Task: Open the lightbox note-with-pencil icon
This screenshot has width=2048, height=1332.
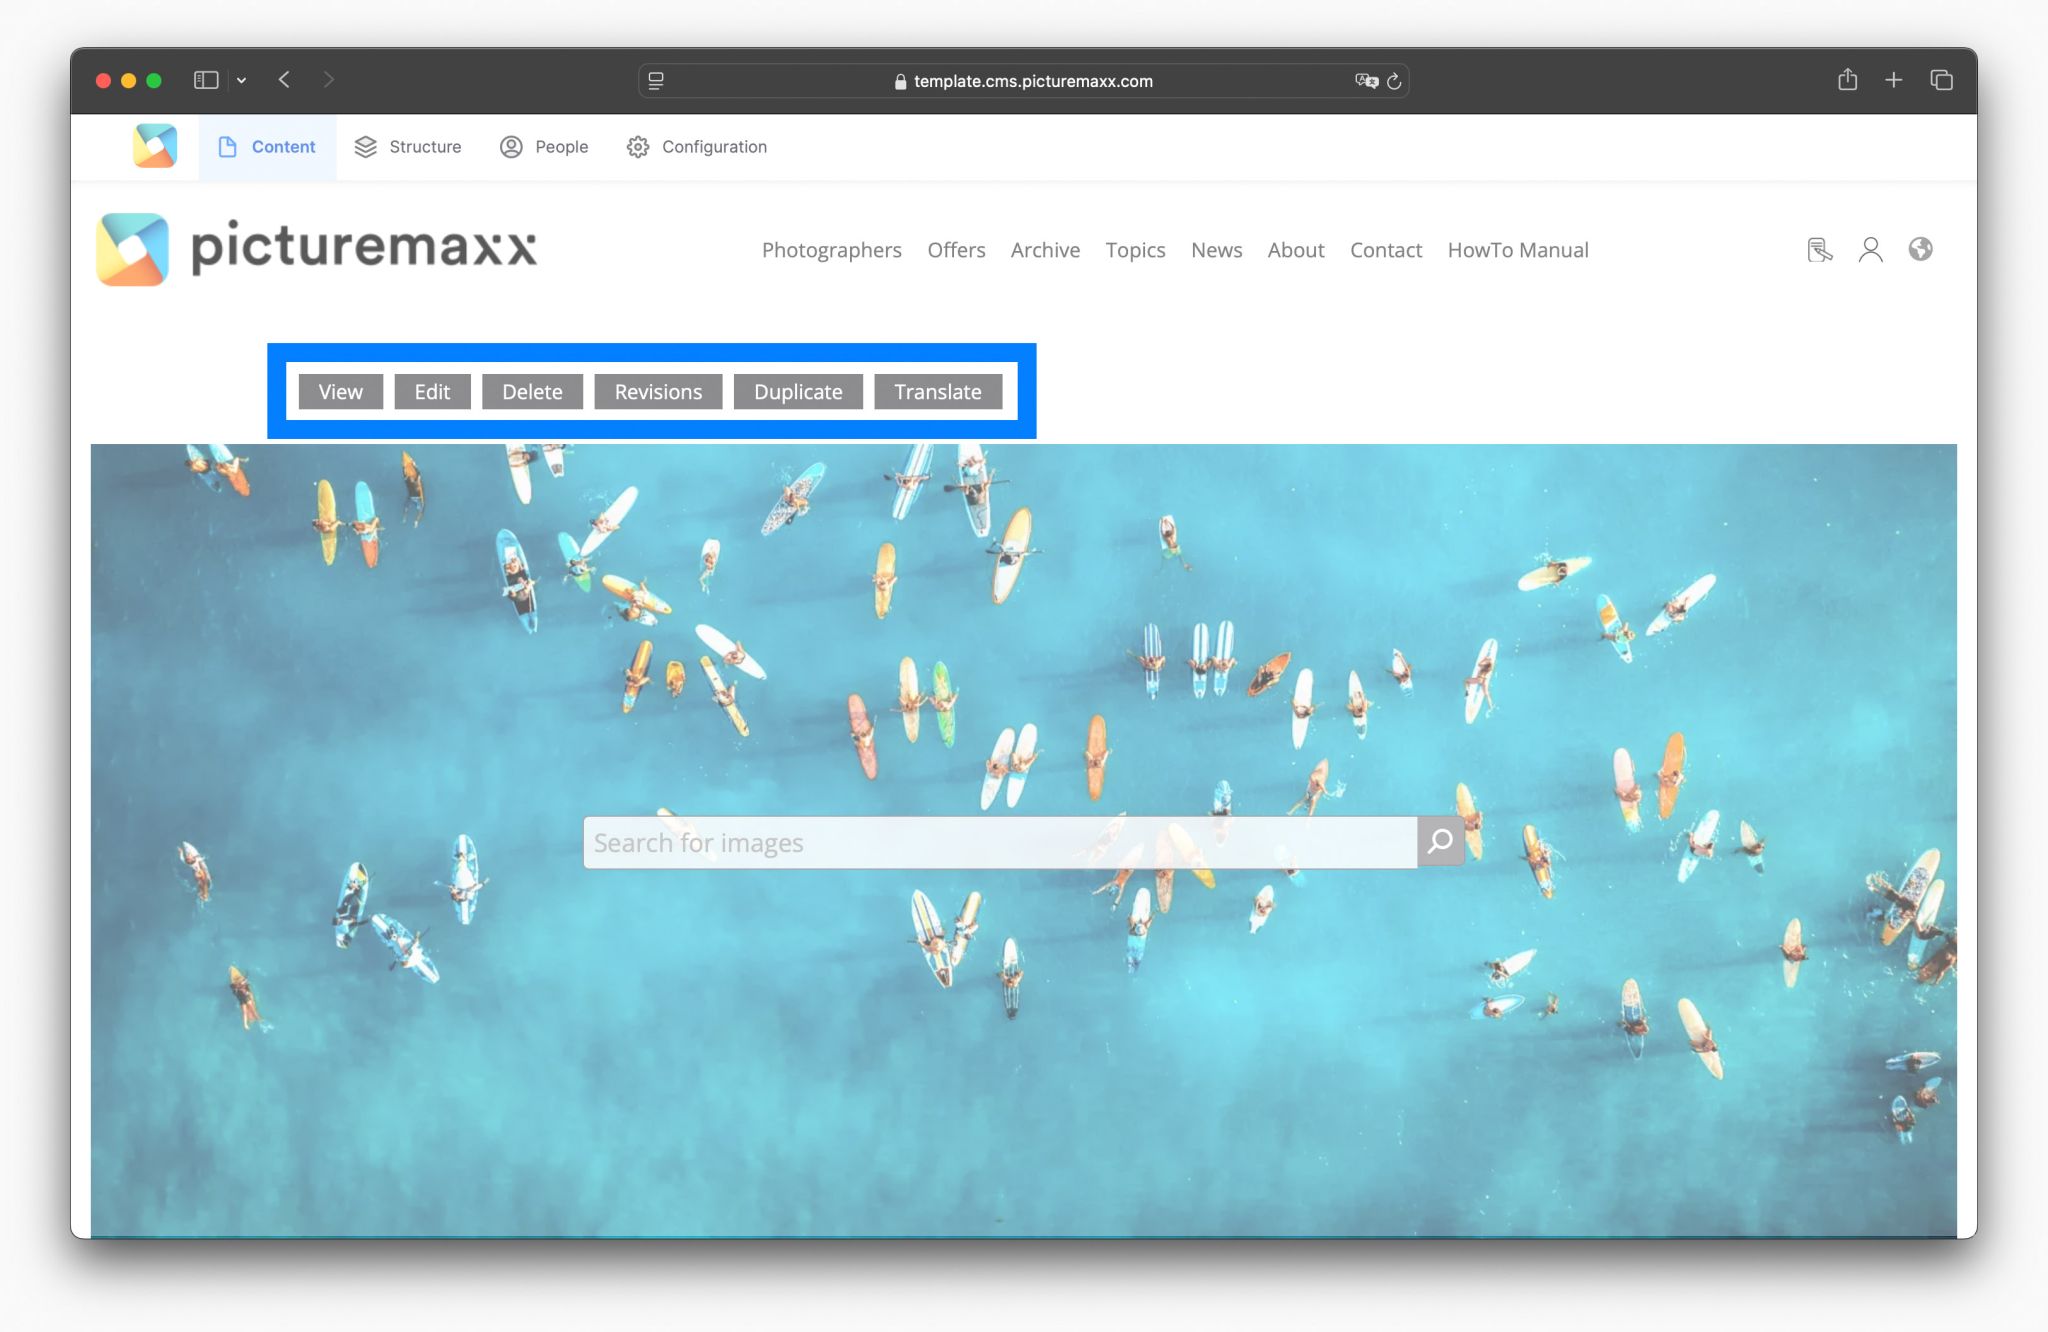Action: click(x=1819, y=250)
